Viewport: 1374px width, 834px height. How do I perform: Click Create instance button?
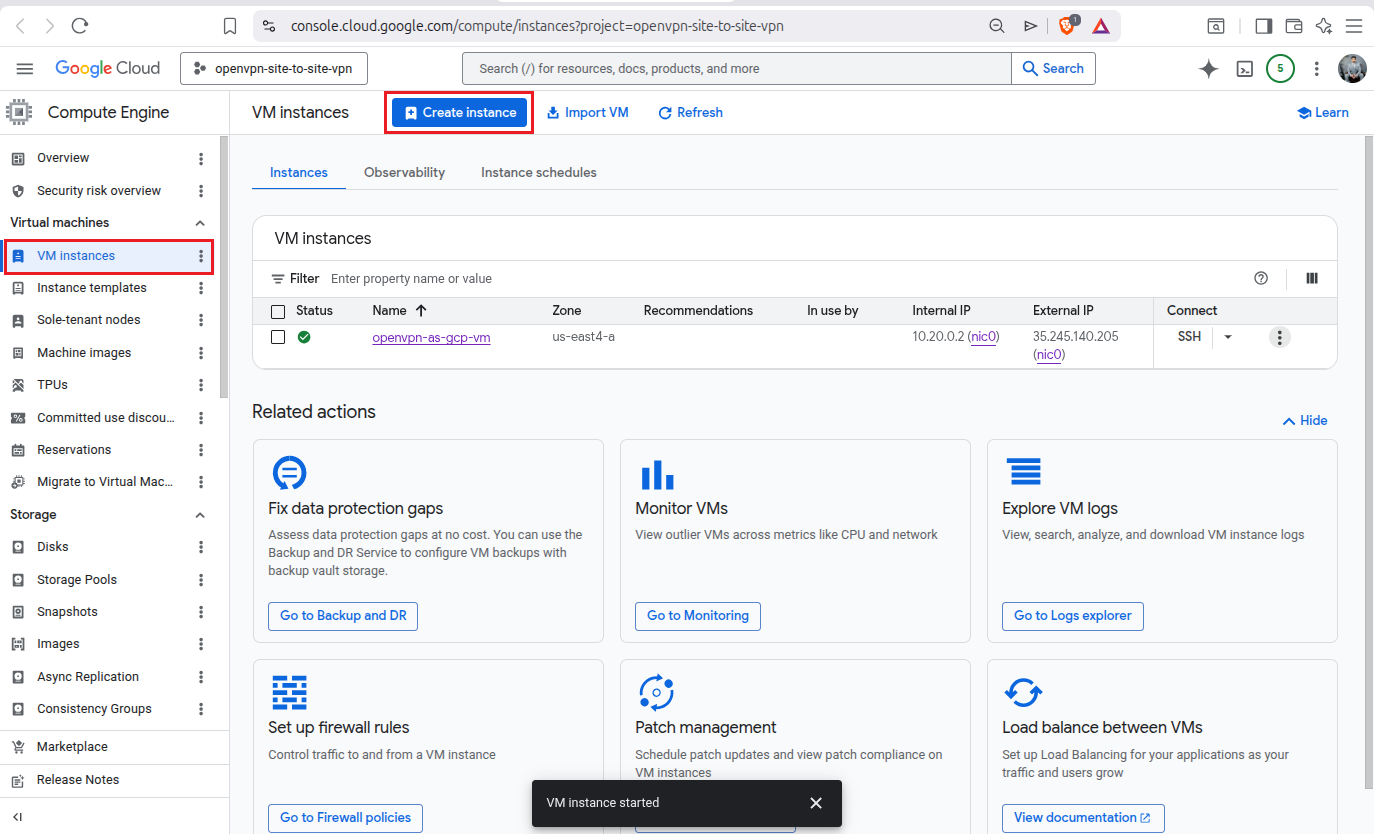pyautogui.click(x=460, y=113)
